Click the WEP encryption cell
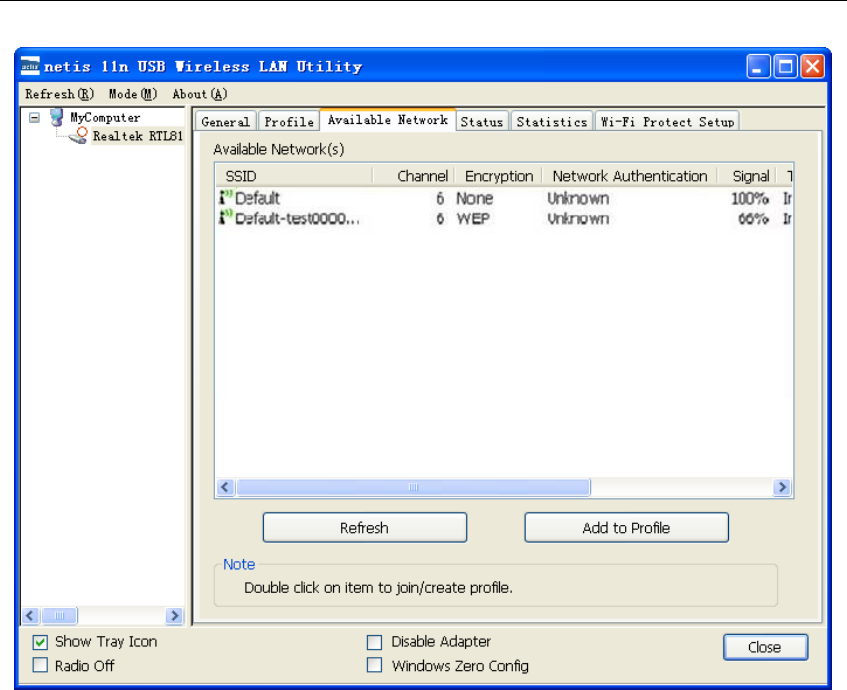The width and height of the screenshot is (847, 690). tap(473, 218)
